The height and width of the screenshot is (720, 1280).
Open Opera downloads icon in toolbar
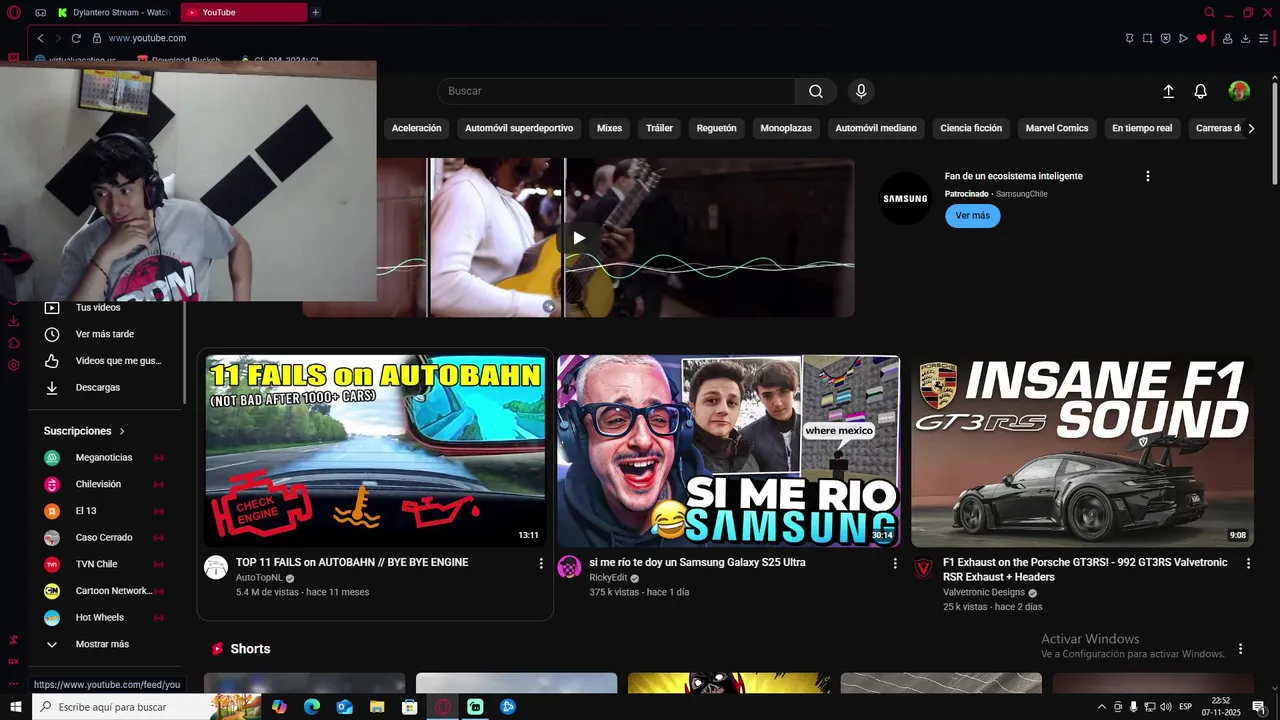pos(1245,38)
